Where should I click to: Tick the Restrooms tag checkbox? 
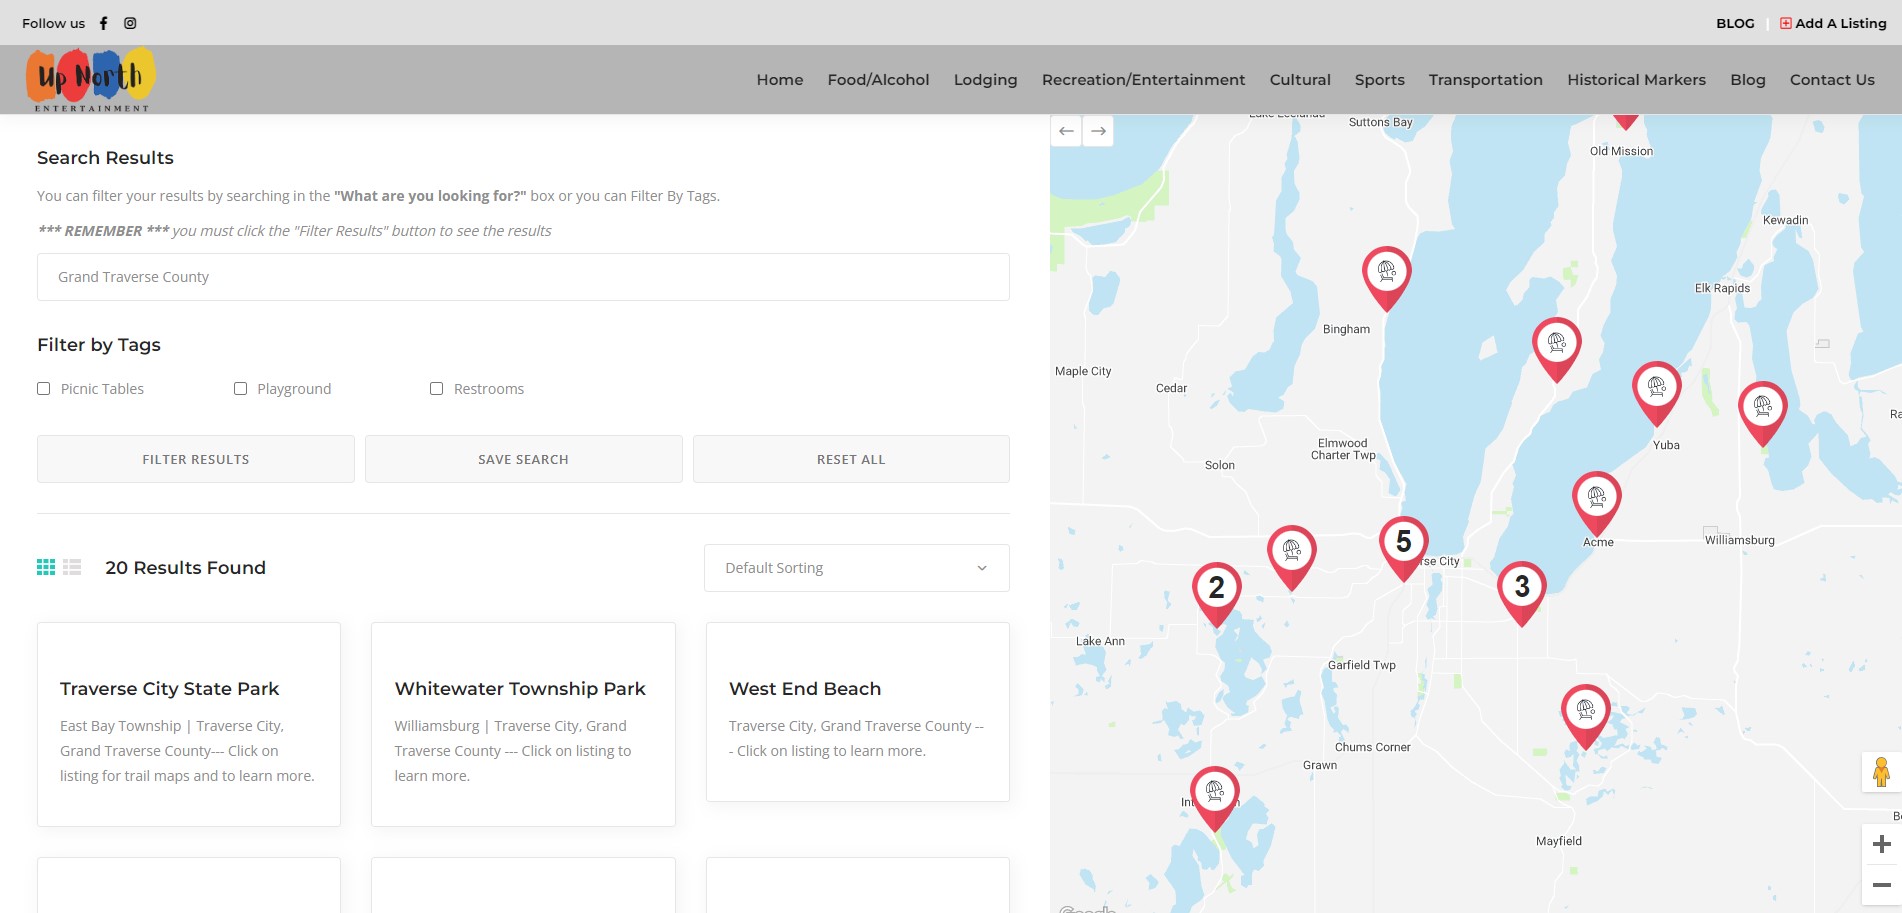tap(437, 389)
